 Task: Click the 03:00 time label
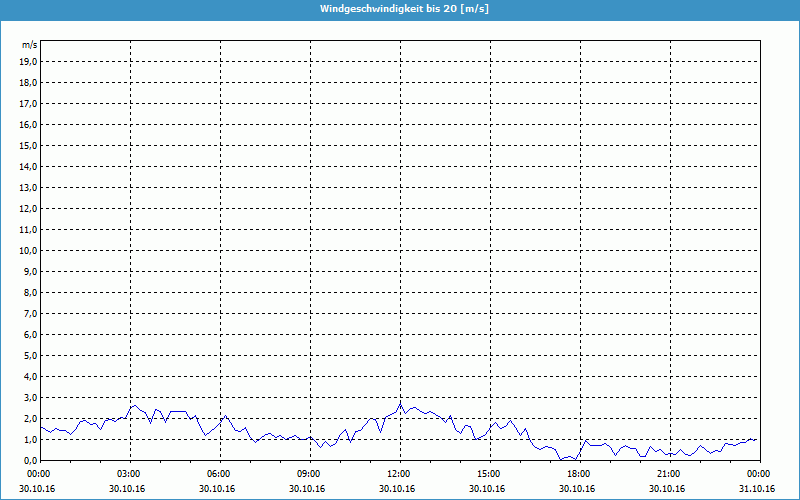129,473
